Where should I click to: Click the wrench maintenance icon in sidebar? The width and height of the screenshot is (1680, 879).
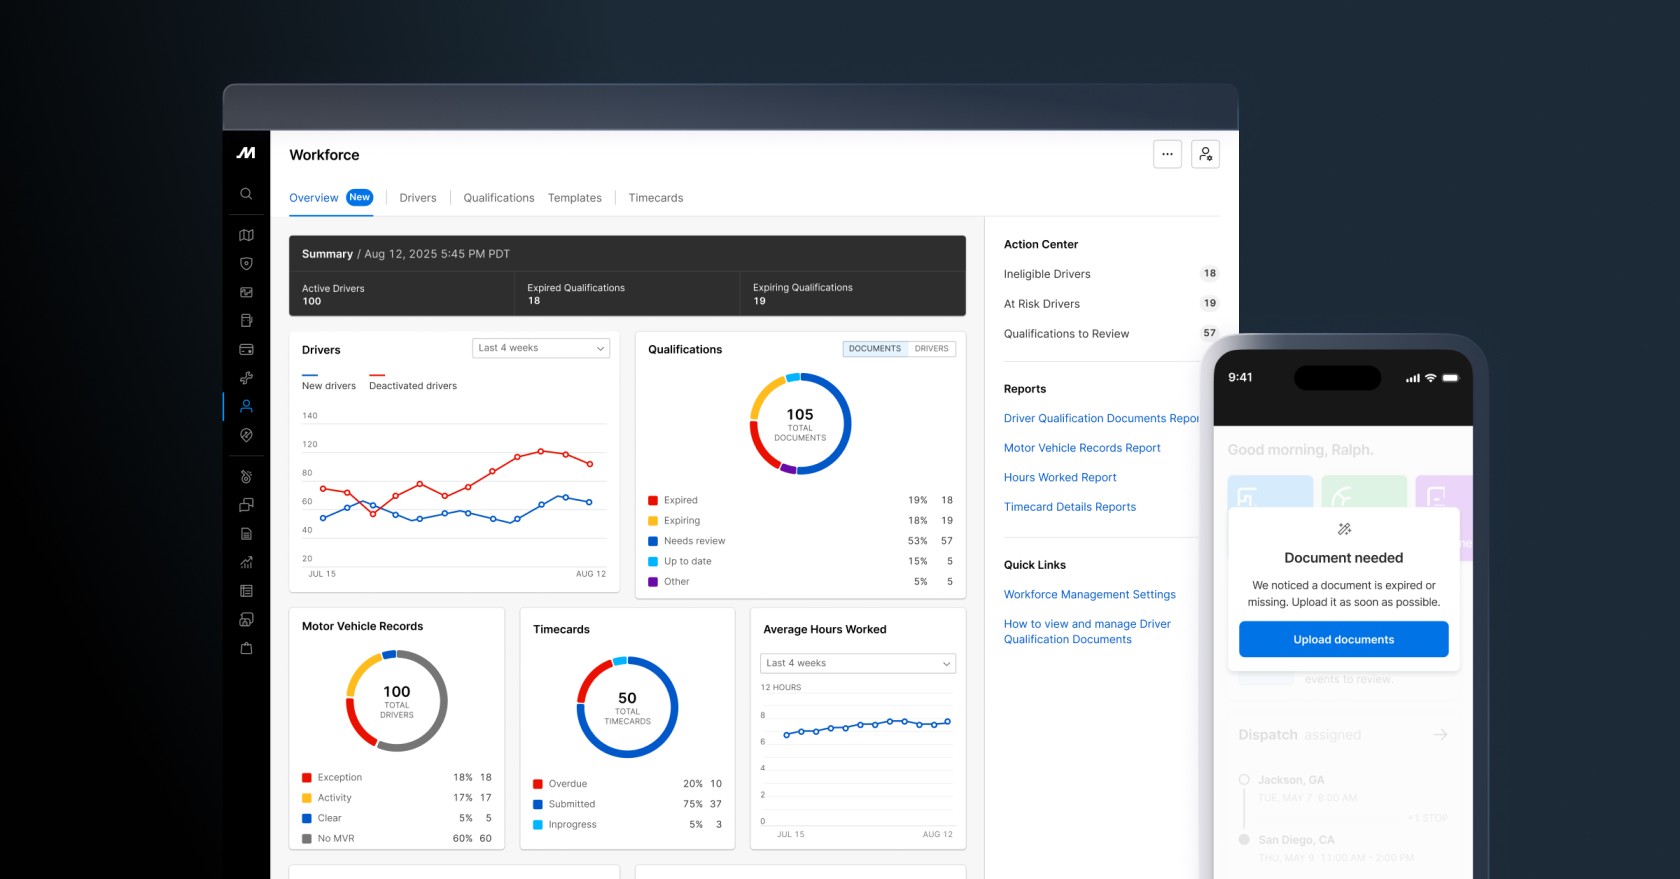[246, 378]
